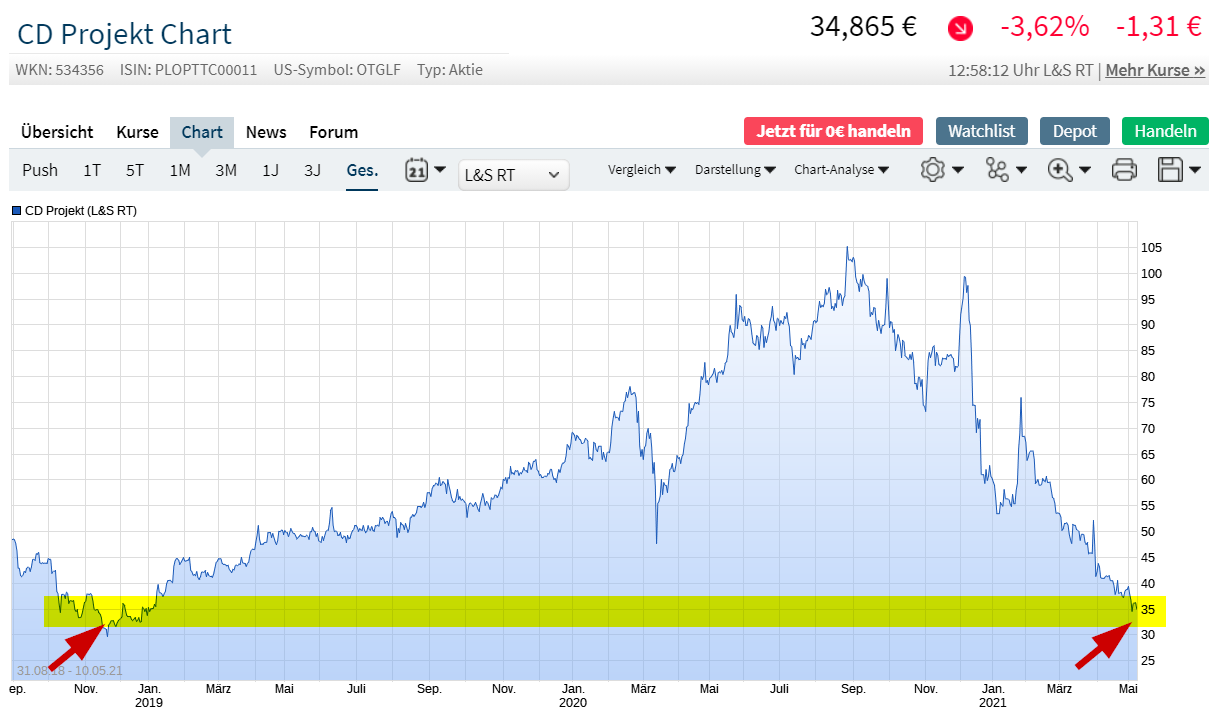Print the chart with printer icon

coord(1125,170)
